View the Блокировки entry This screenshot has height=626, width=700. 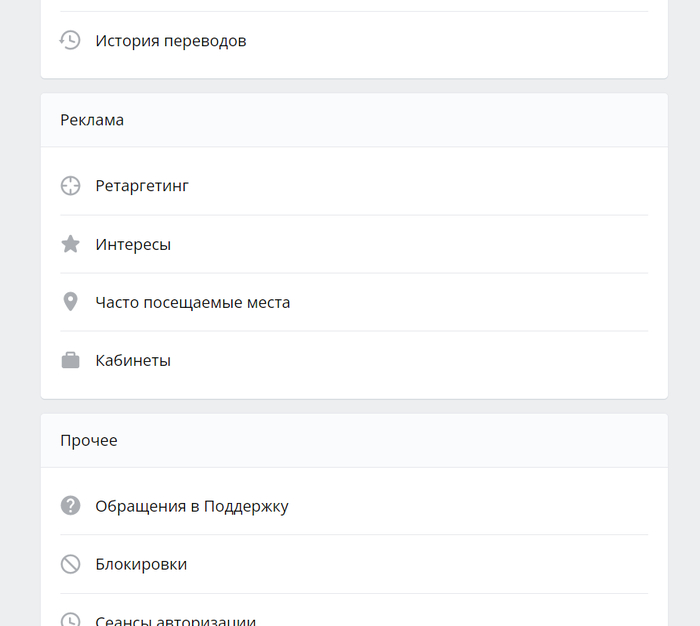pos(141,564)
